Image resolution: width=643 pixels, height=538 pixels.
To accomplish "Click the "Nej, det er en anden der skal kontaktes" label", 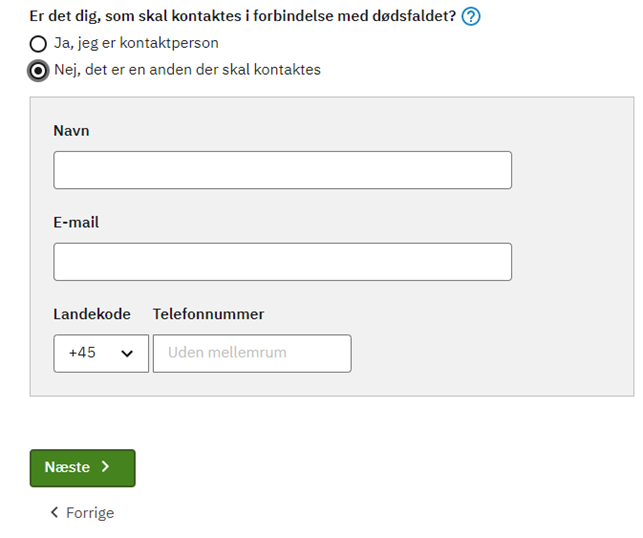I will coord(187,70).
